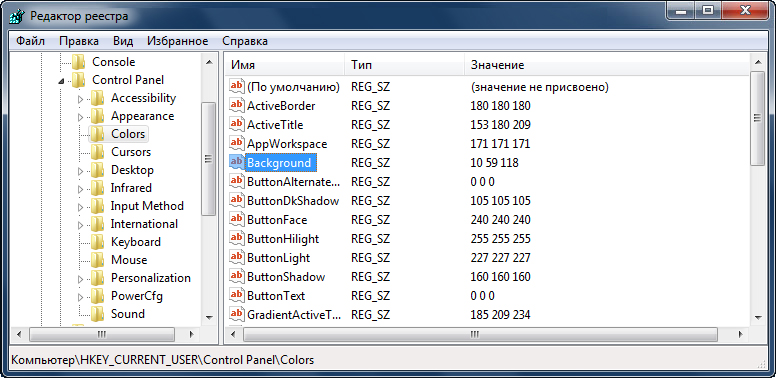Collapse the Control Panel tree node
The image size is (776, 378).
(x=61, y=81)
